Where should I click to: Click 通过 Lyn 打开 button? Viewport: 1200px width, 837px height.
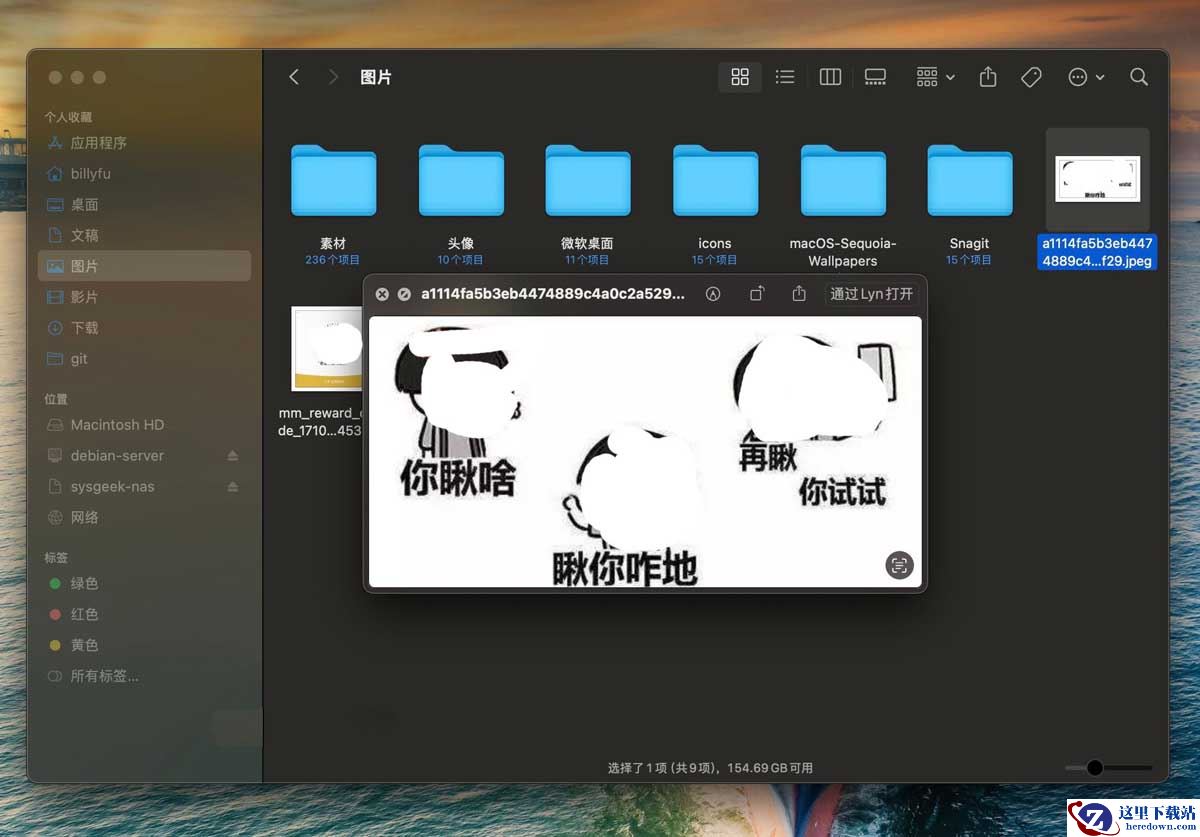pyautogui.click(x=872, y=294)
